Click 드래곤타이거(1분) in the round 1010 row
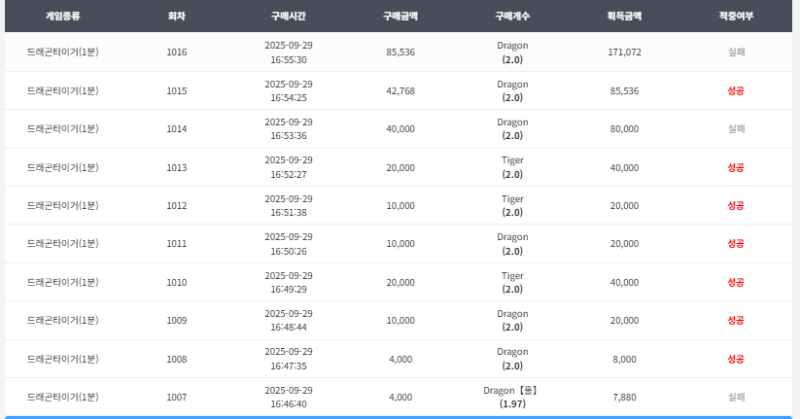 pos(63,282)
